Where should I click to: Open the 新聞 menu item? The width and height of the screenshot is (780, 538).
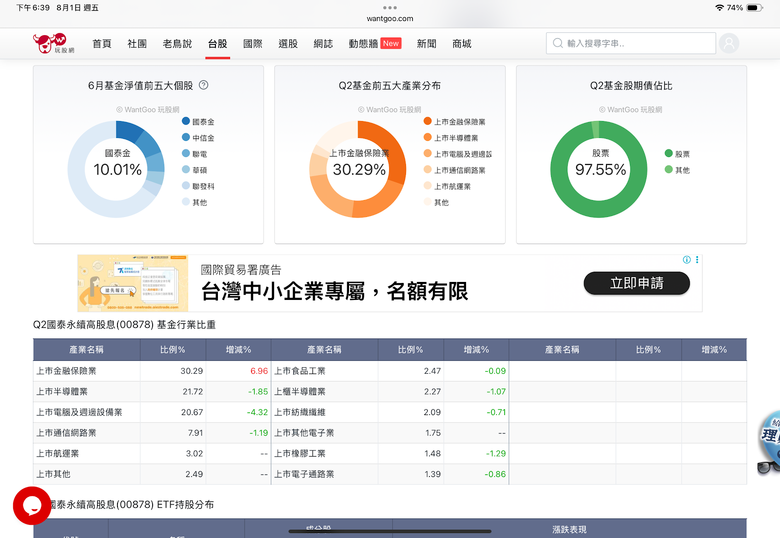(x=426, y=44)
